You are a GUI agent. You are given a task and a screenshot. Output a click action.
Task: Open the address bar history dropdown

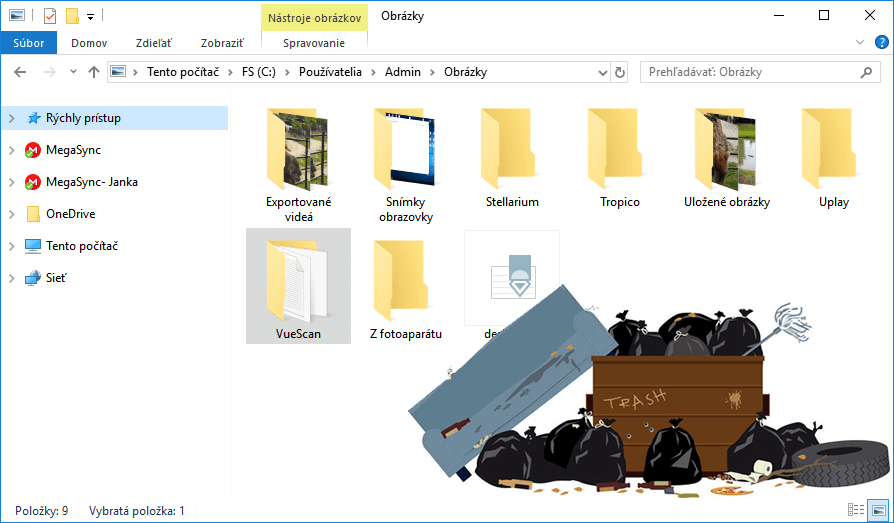coord(602,72)
